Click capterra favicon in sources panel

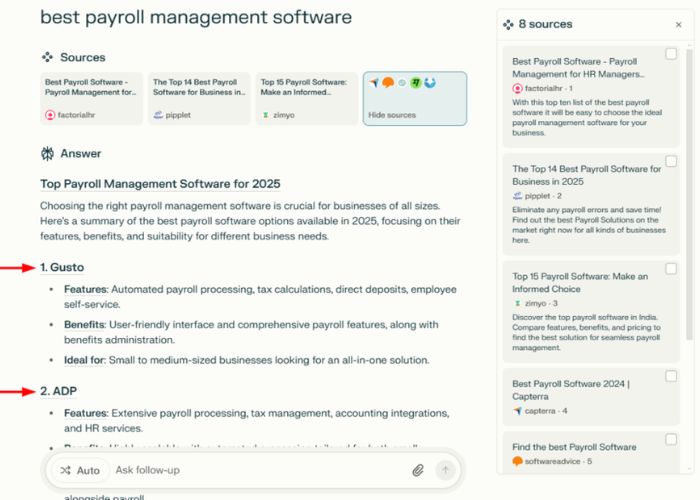tap(517, 411)
